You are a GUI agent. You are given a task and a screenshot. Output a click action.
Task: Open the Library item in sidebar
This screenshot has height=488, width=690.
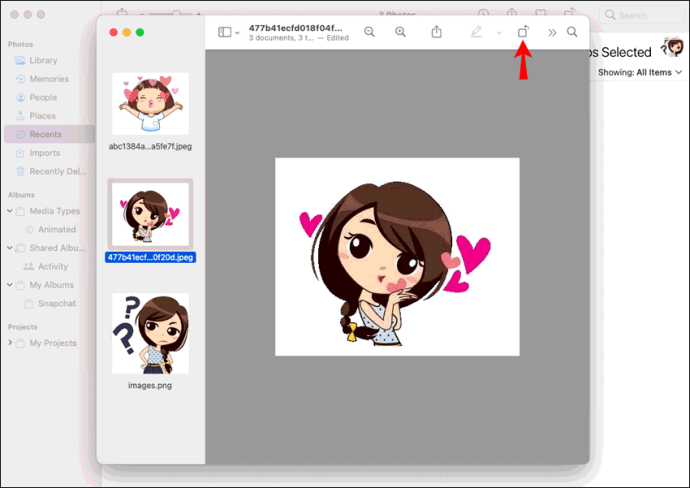pyautogui.click(x=45, y=61)
